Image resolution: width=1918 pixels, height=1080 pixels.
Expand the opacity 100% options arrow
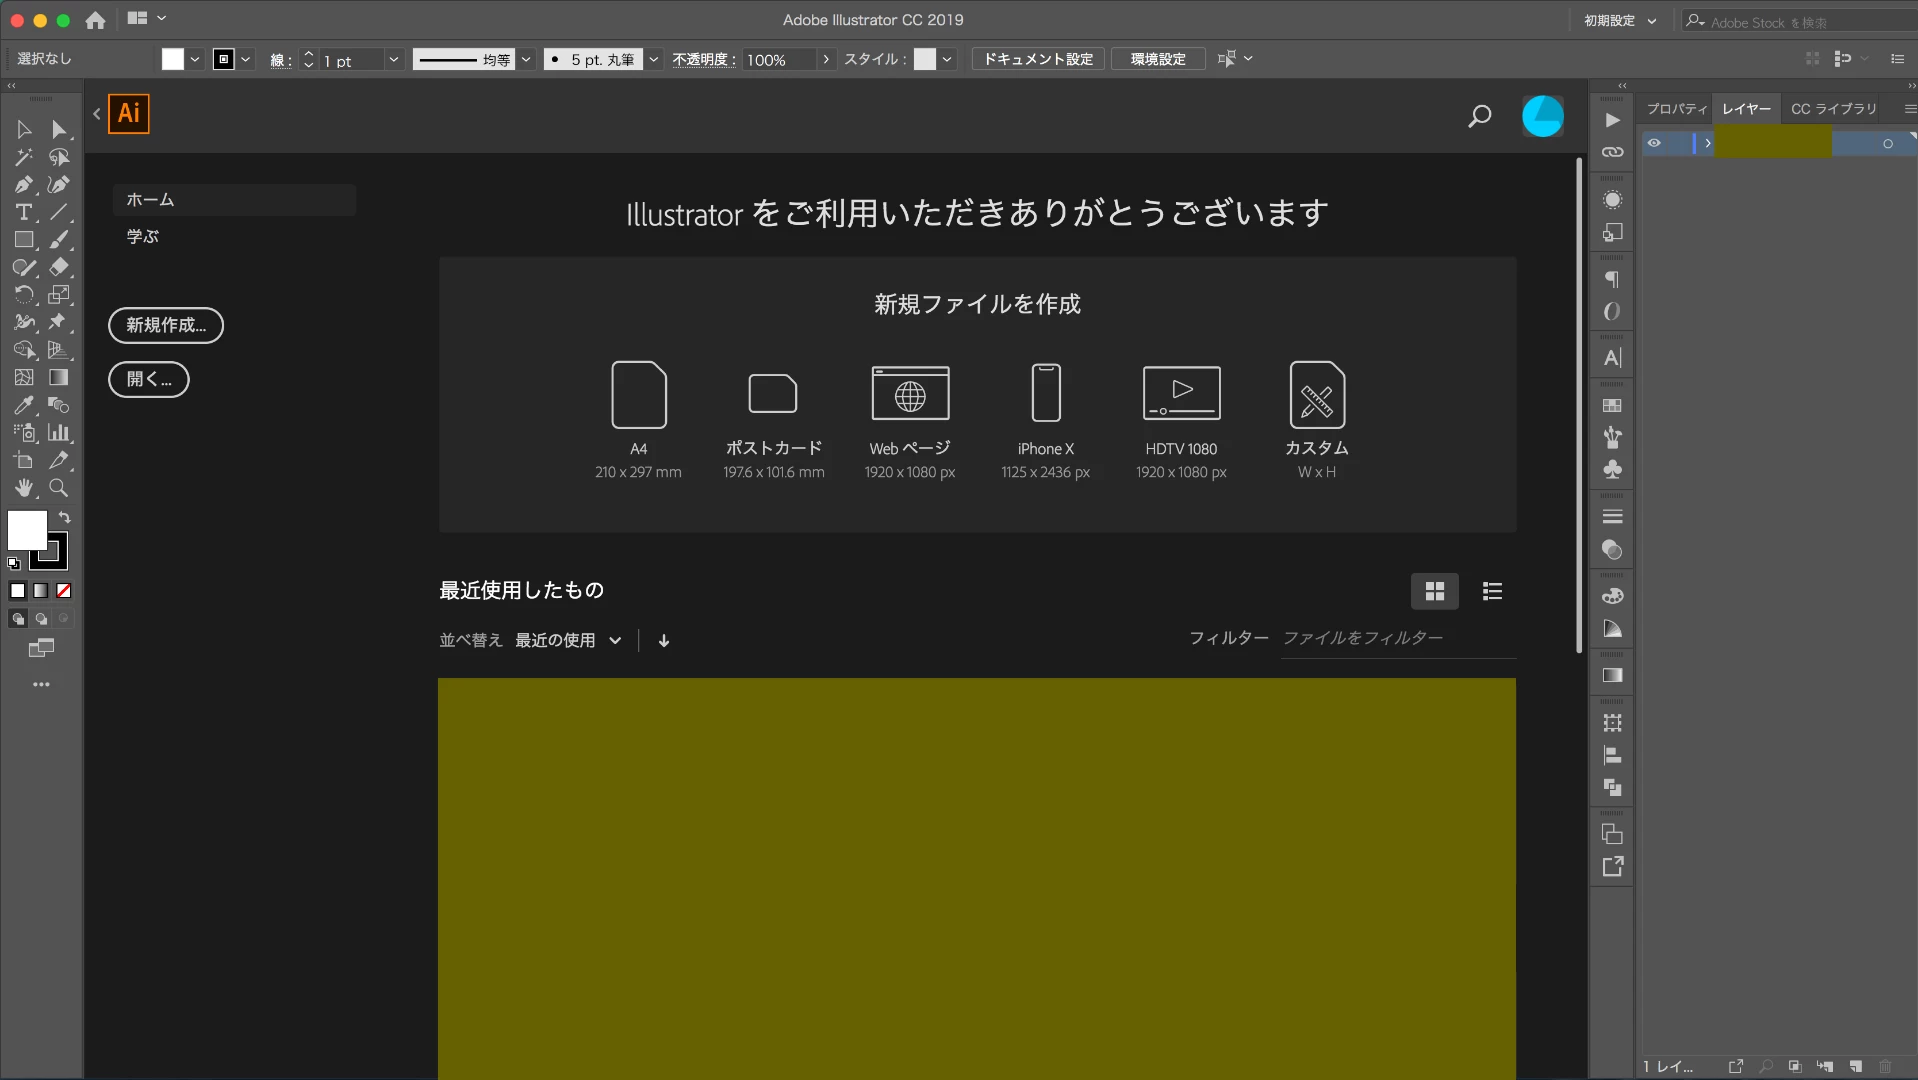click(826, 59)
